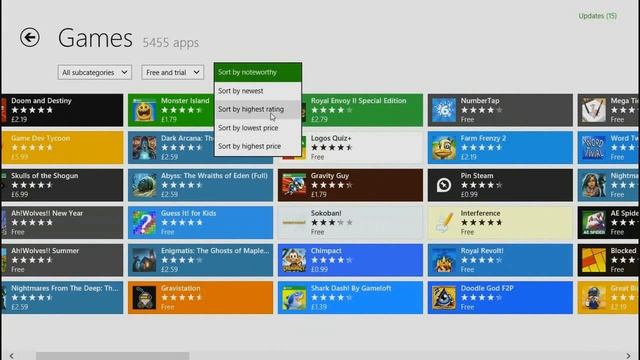Open the Doodle God F2P icon
This screenshot has width=640, height=360.
pyautogui.click(x=444, y=298)
